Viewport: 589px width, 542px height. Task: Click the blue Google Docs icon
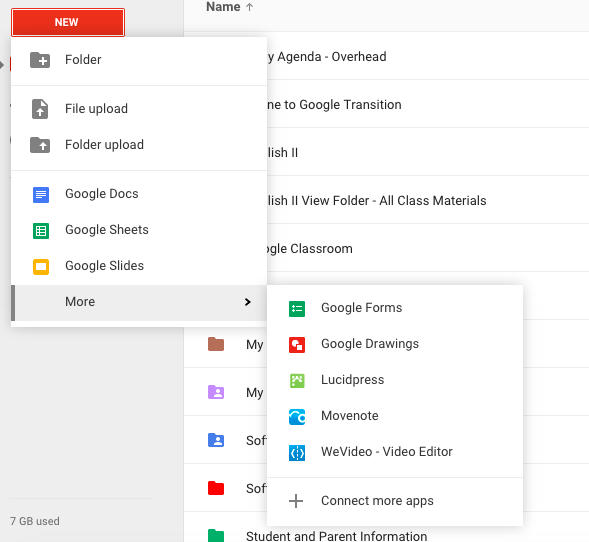[41, 195]
